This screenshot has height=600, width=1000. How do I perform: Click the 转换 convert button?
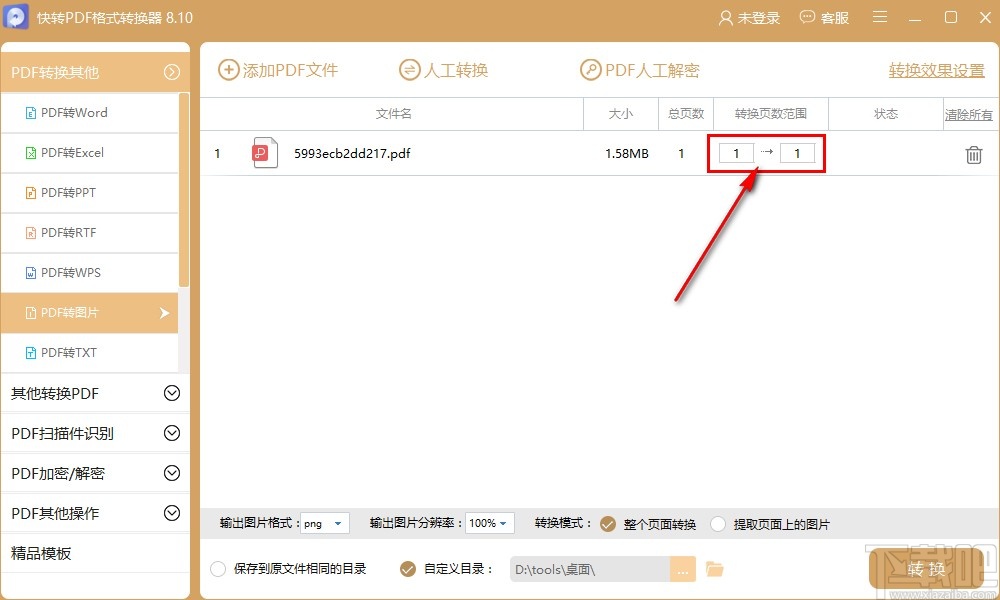point(926,568)
